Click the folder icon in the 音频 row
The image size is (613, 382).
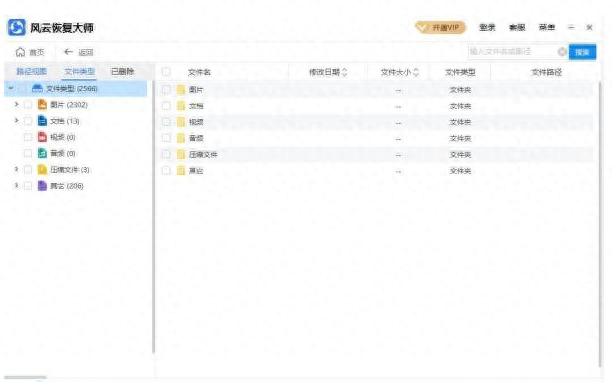click(x=181, y=138)
